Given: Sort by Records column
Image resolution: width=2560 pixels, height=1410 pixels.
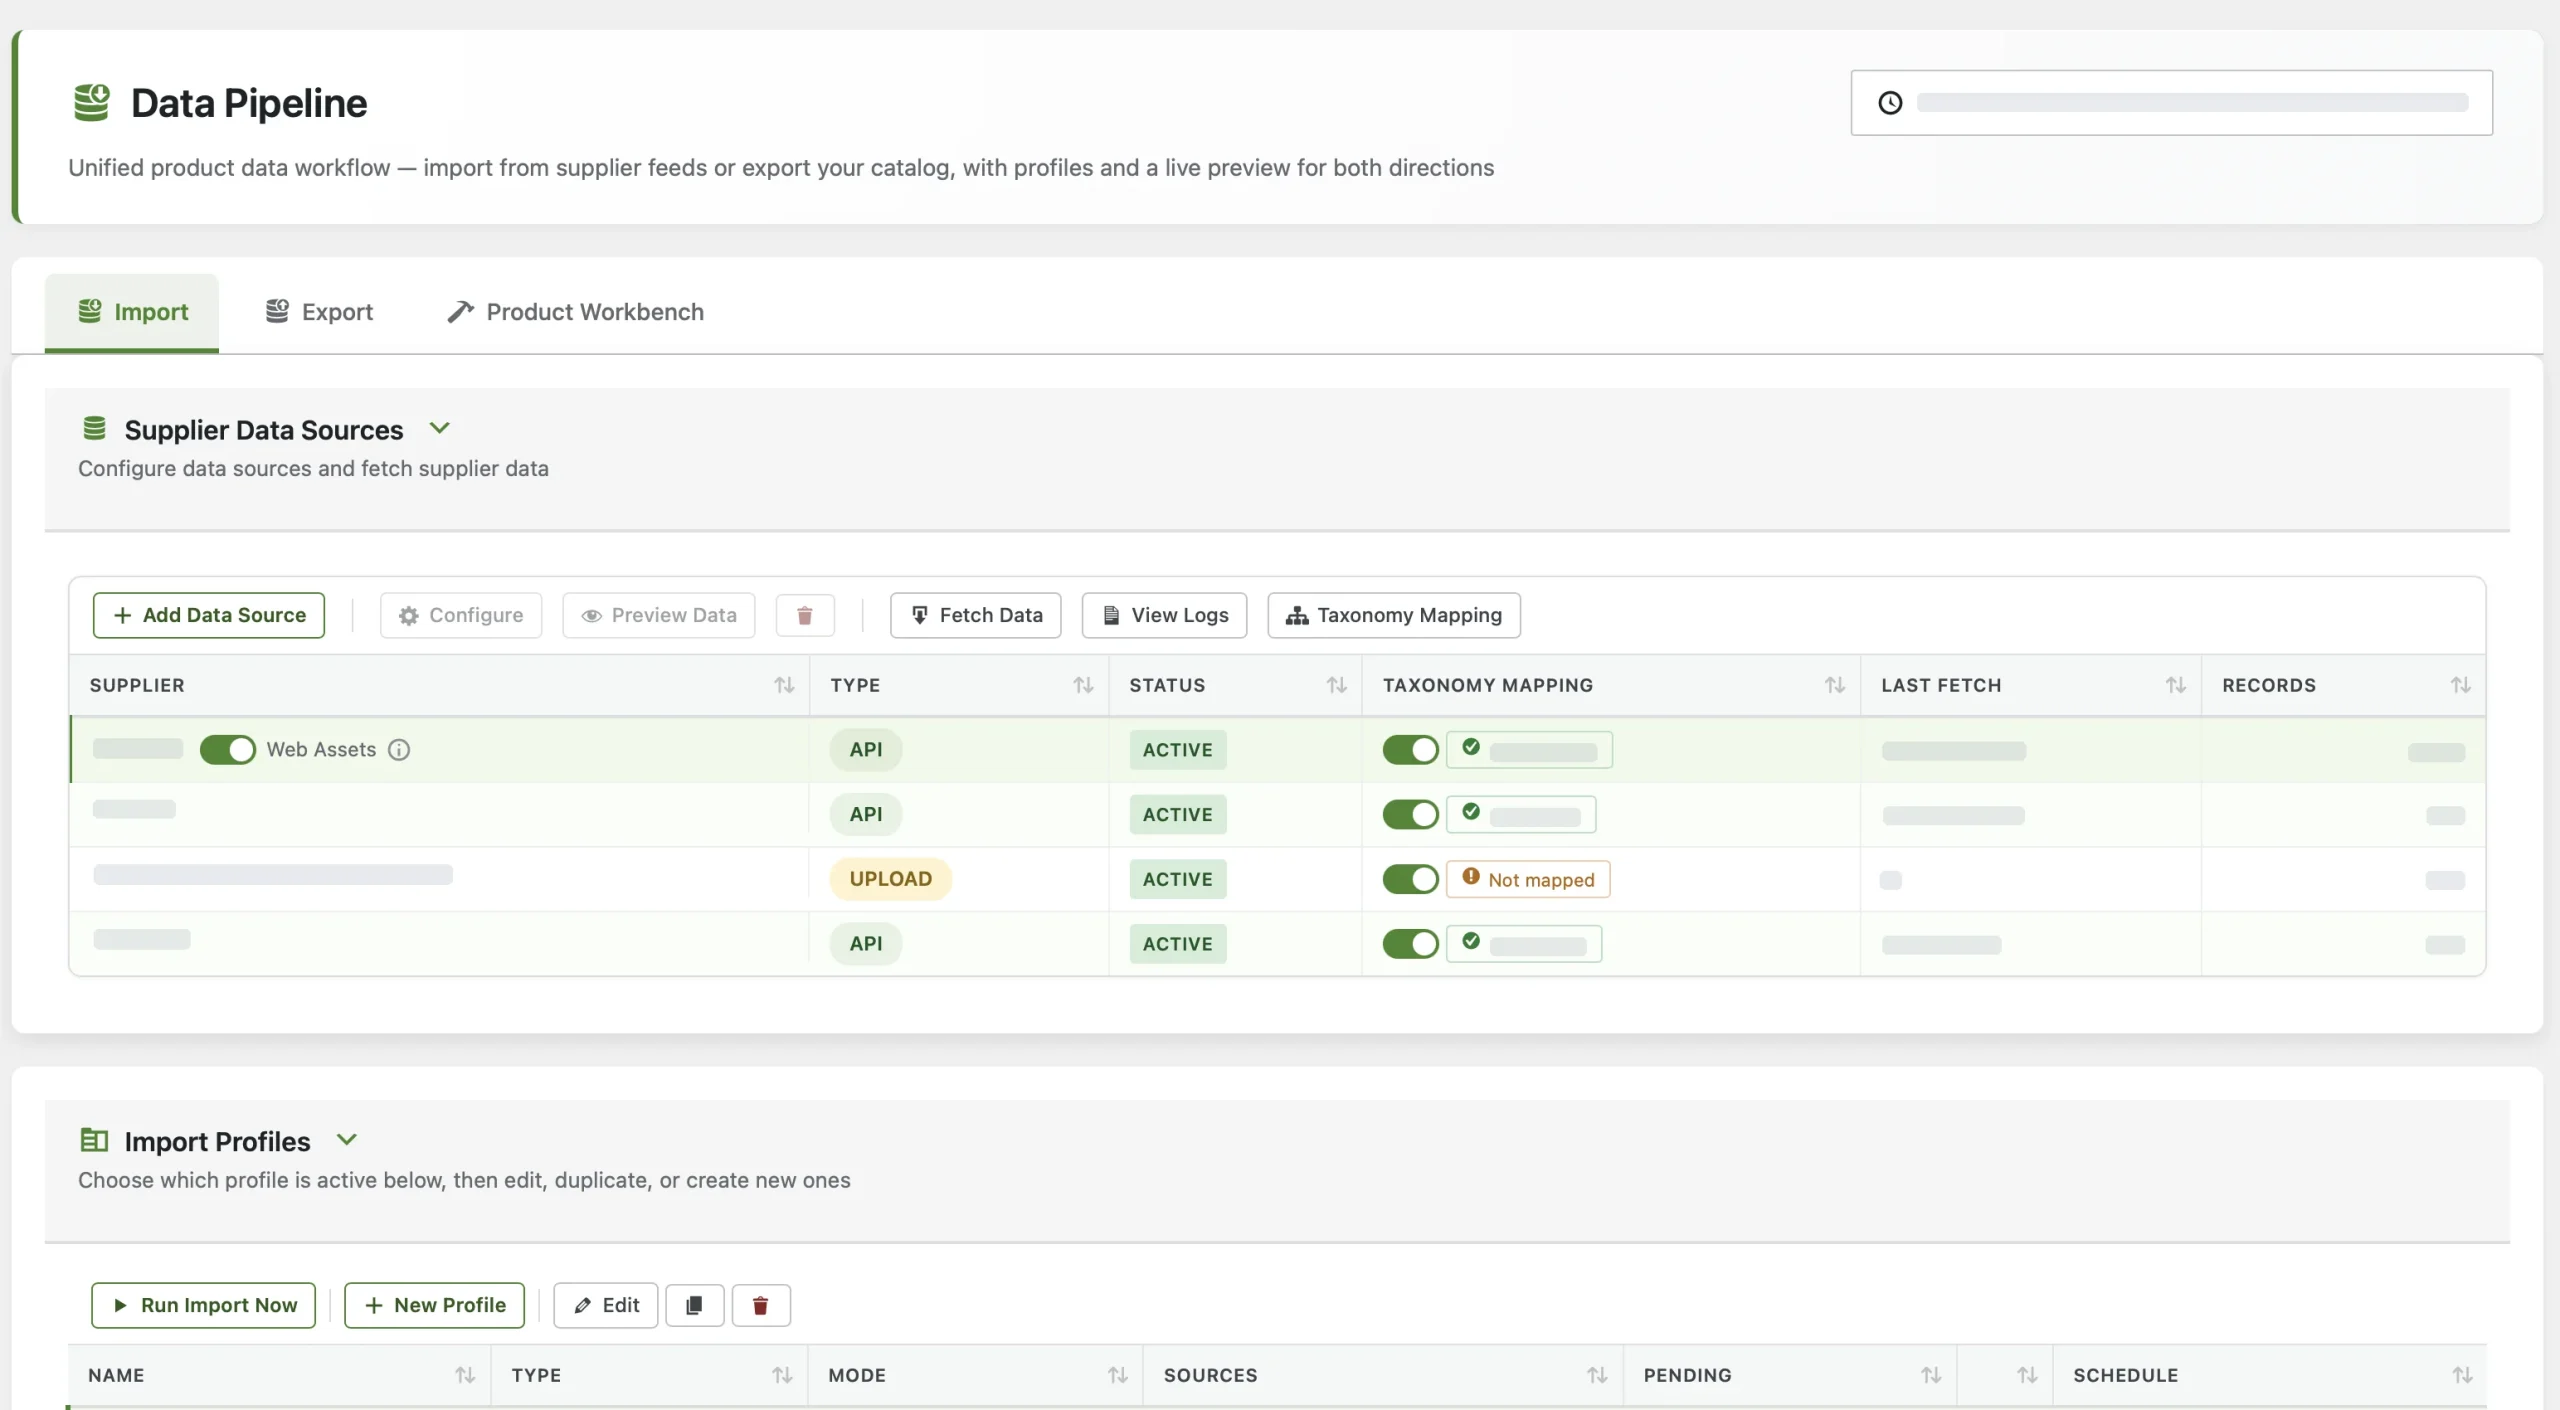Looking at the screenshot, I should (x=2461, y=685).
